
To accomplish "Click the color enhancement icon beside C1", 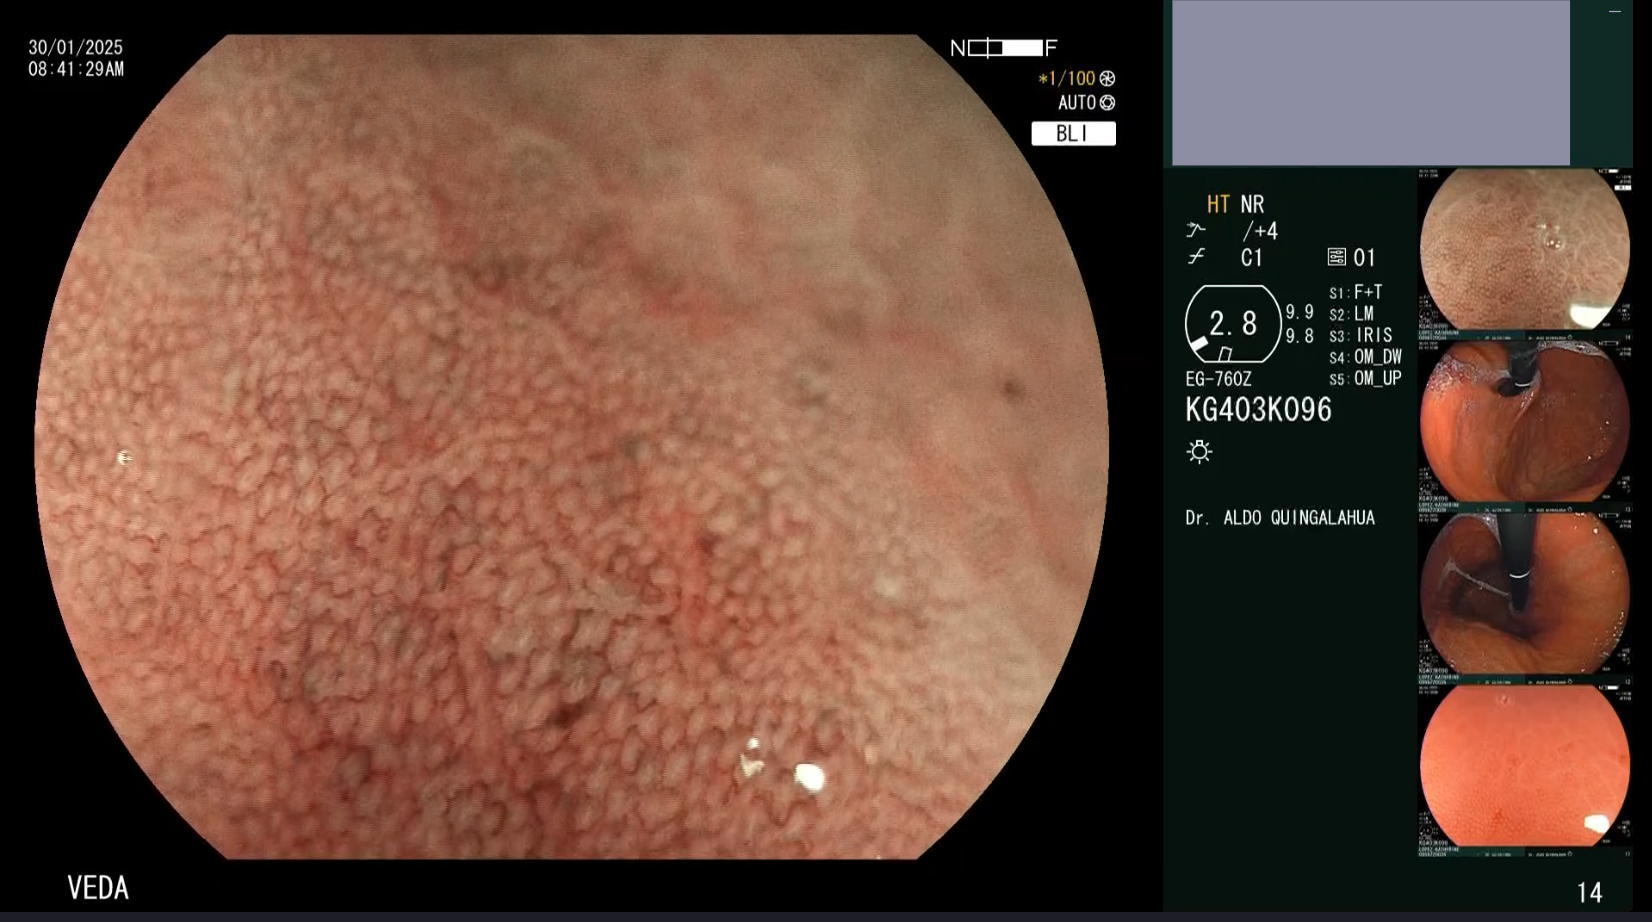I will 1196,258.
